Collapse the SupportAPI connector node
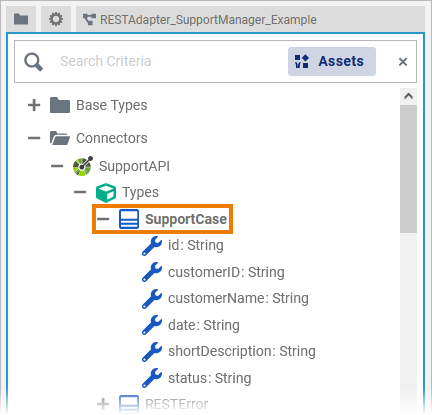 coord(57,166)
